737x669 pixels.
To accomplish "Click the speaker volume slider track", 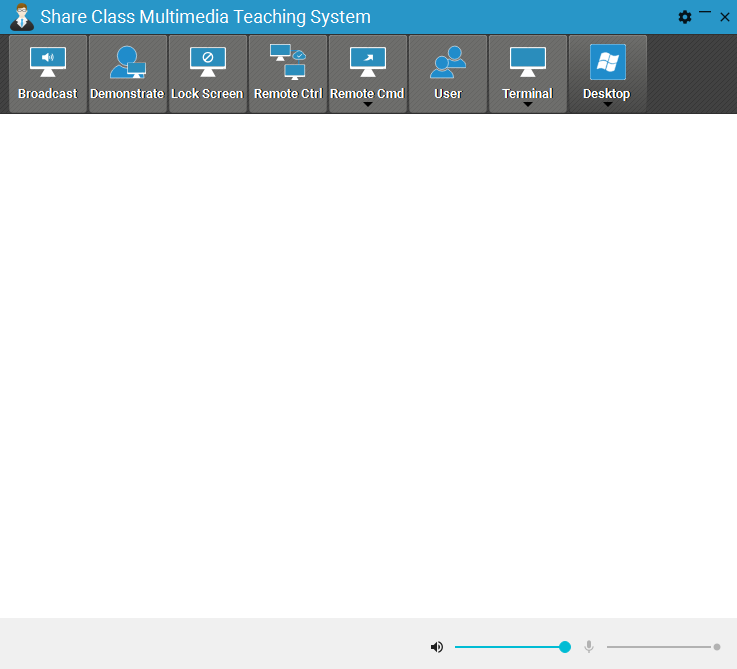I will tap(505, 647).
